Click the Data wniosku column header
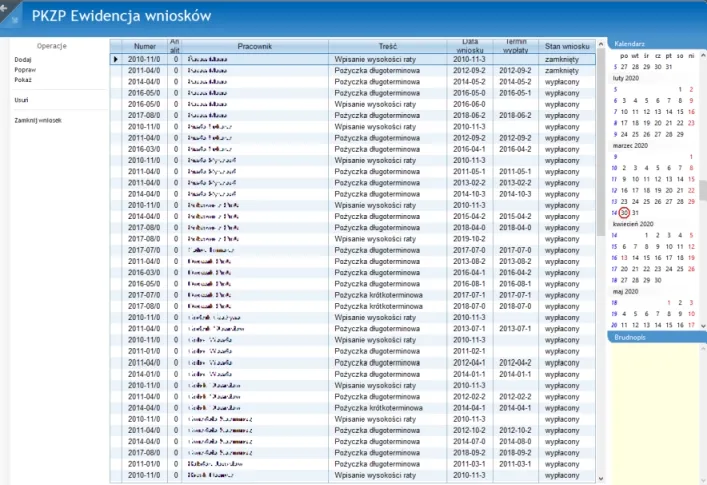The width and height of the screenshot is (707, 485). pos(470,47)
